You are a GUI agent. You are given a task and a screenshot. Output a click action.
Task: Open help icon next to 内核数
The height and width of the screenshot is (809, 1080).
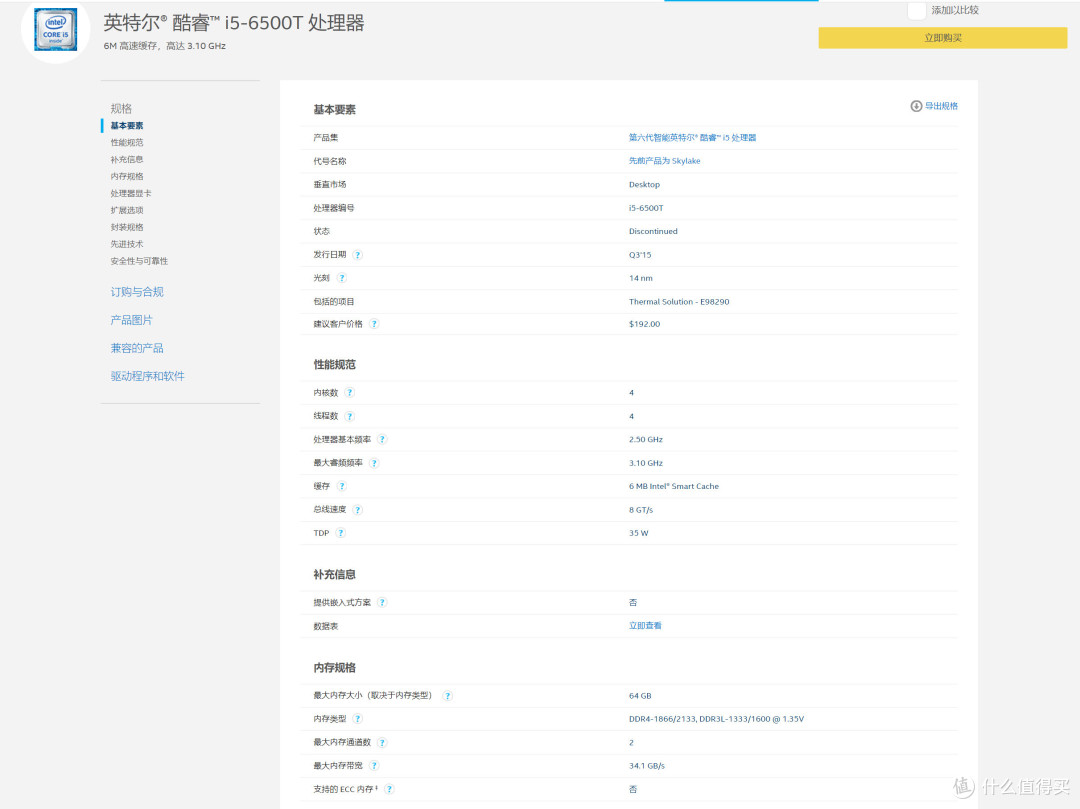coord(349,392)
